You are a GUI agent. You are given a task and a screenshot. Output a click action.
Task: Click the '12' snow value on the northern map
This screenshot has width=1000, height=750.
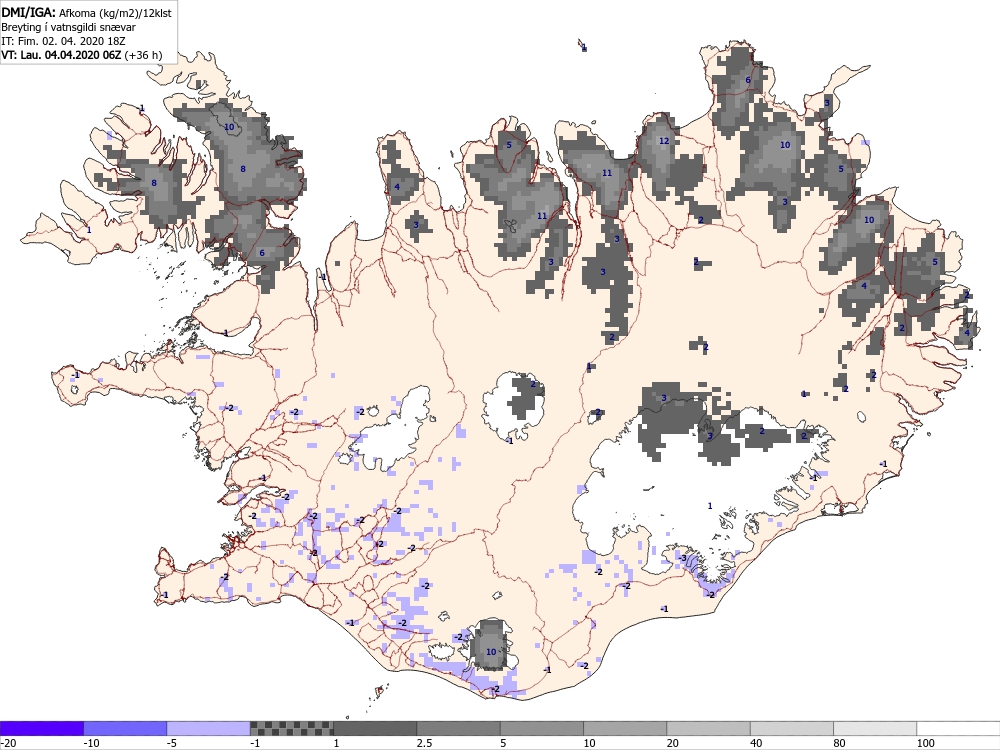[664, 141]
